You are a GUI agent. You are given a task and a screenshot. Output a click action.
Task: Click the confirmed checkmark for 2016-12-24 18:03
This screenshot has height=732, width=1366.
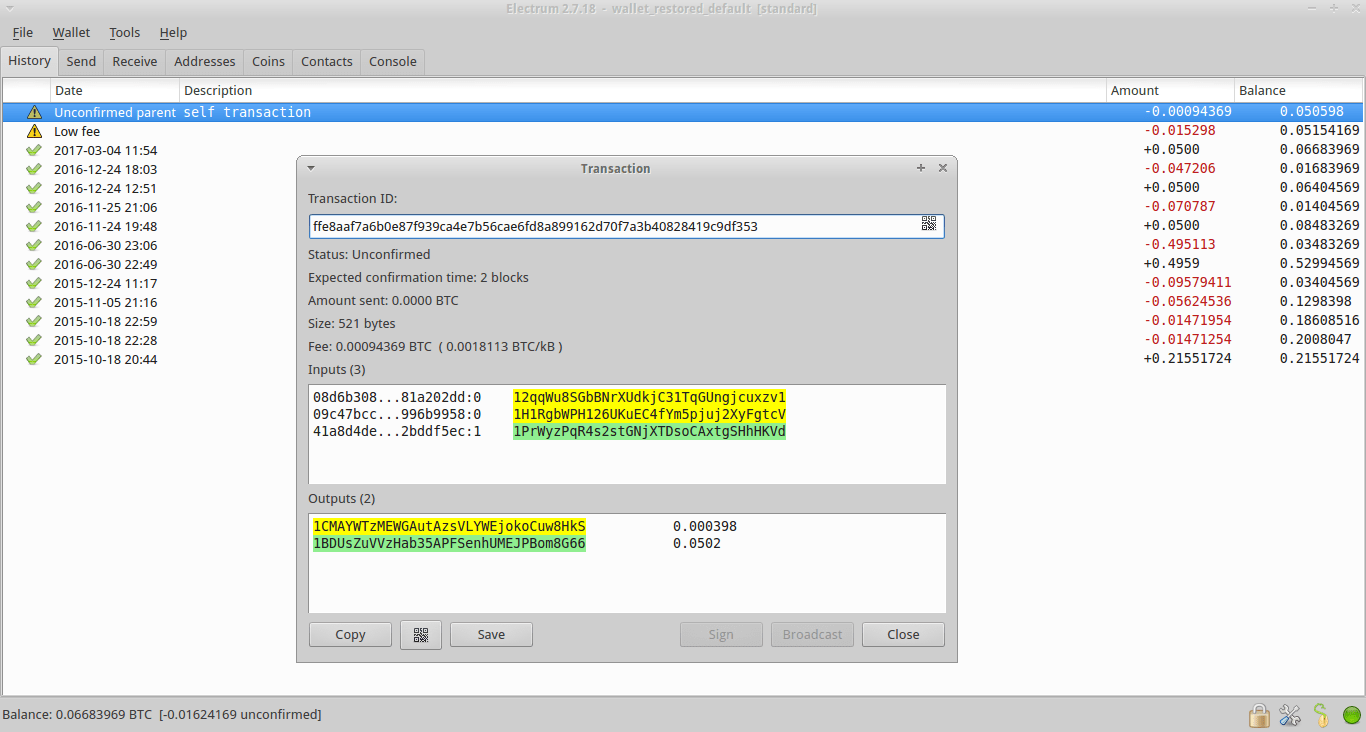[34, 169]
